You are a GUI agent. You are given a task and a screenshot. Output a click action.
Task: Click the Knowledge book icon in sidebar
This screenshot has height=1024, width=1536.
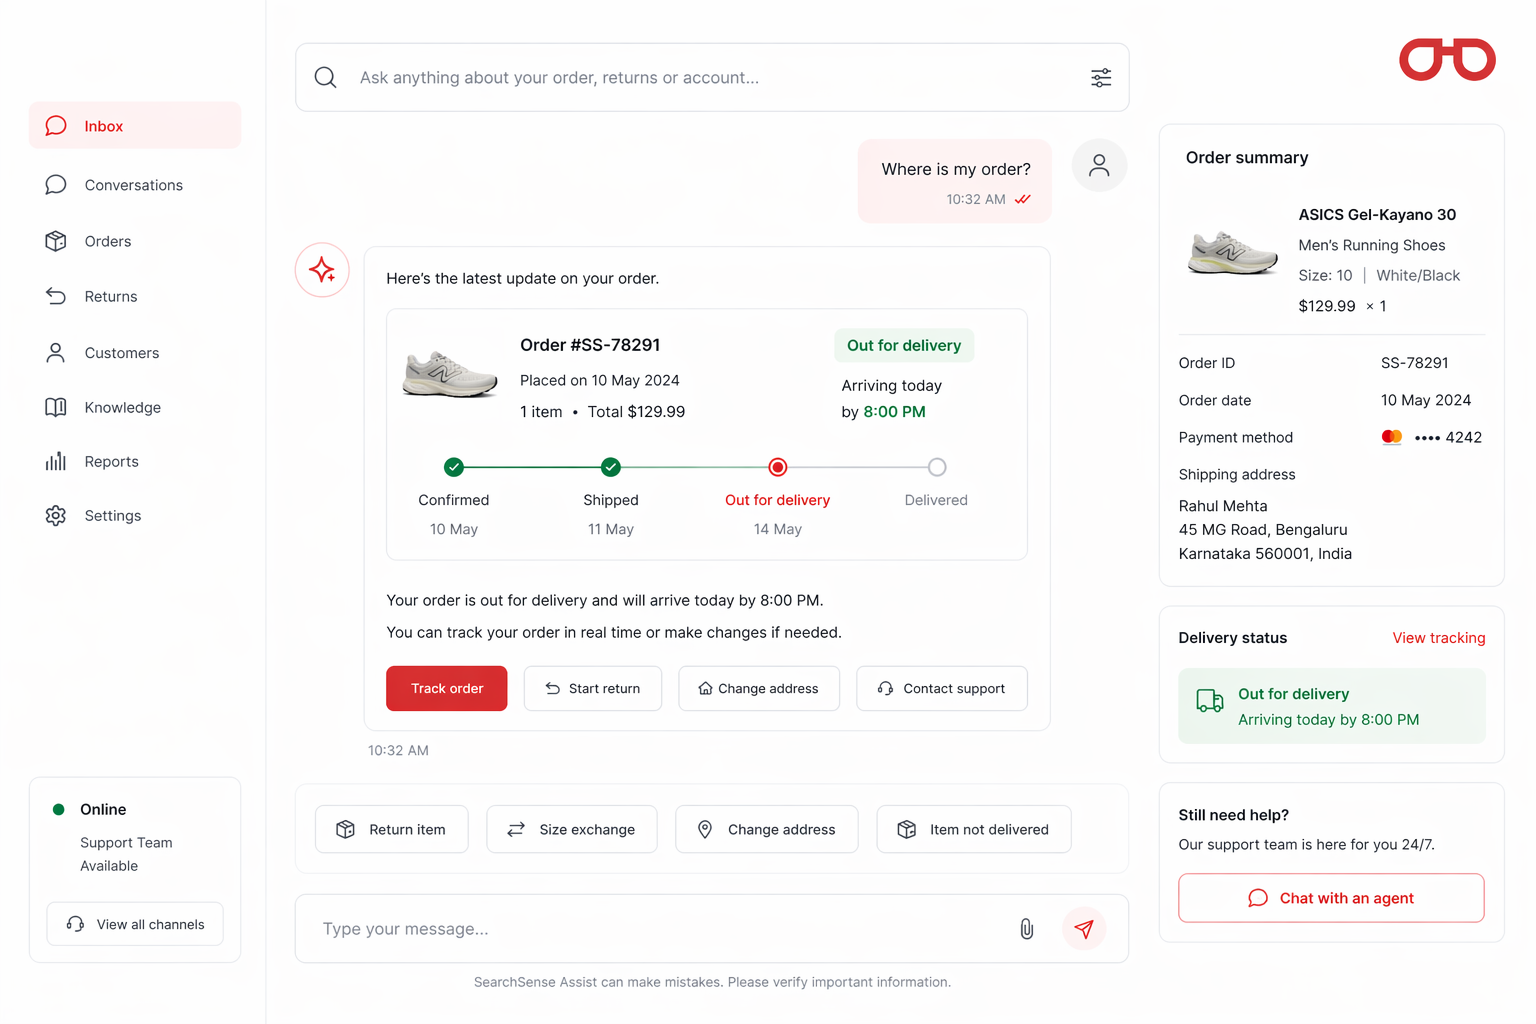[x=56, y=407]
